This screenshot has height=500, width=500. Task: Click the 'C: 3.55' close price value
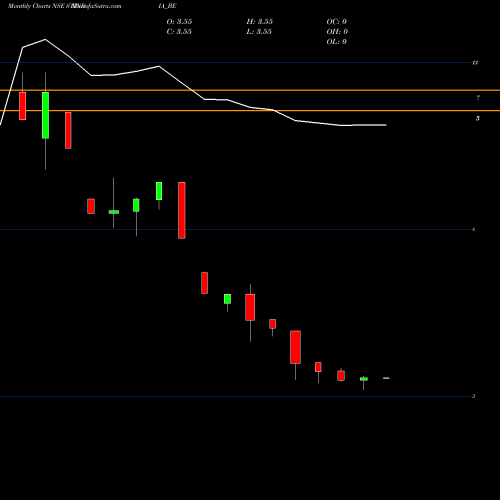click(x=179, y=32)
